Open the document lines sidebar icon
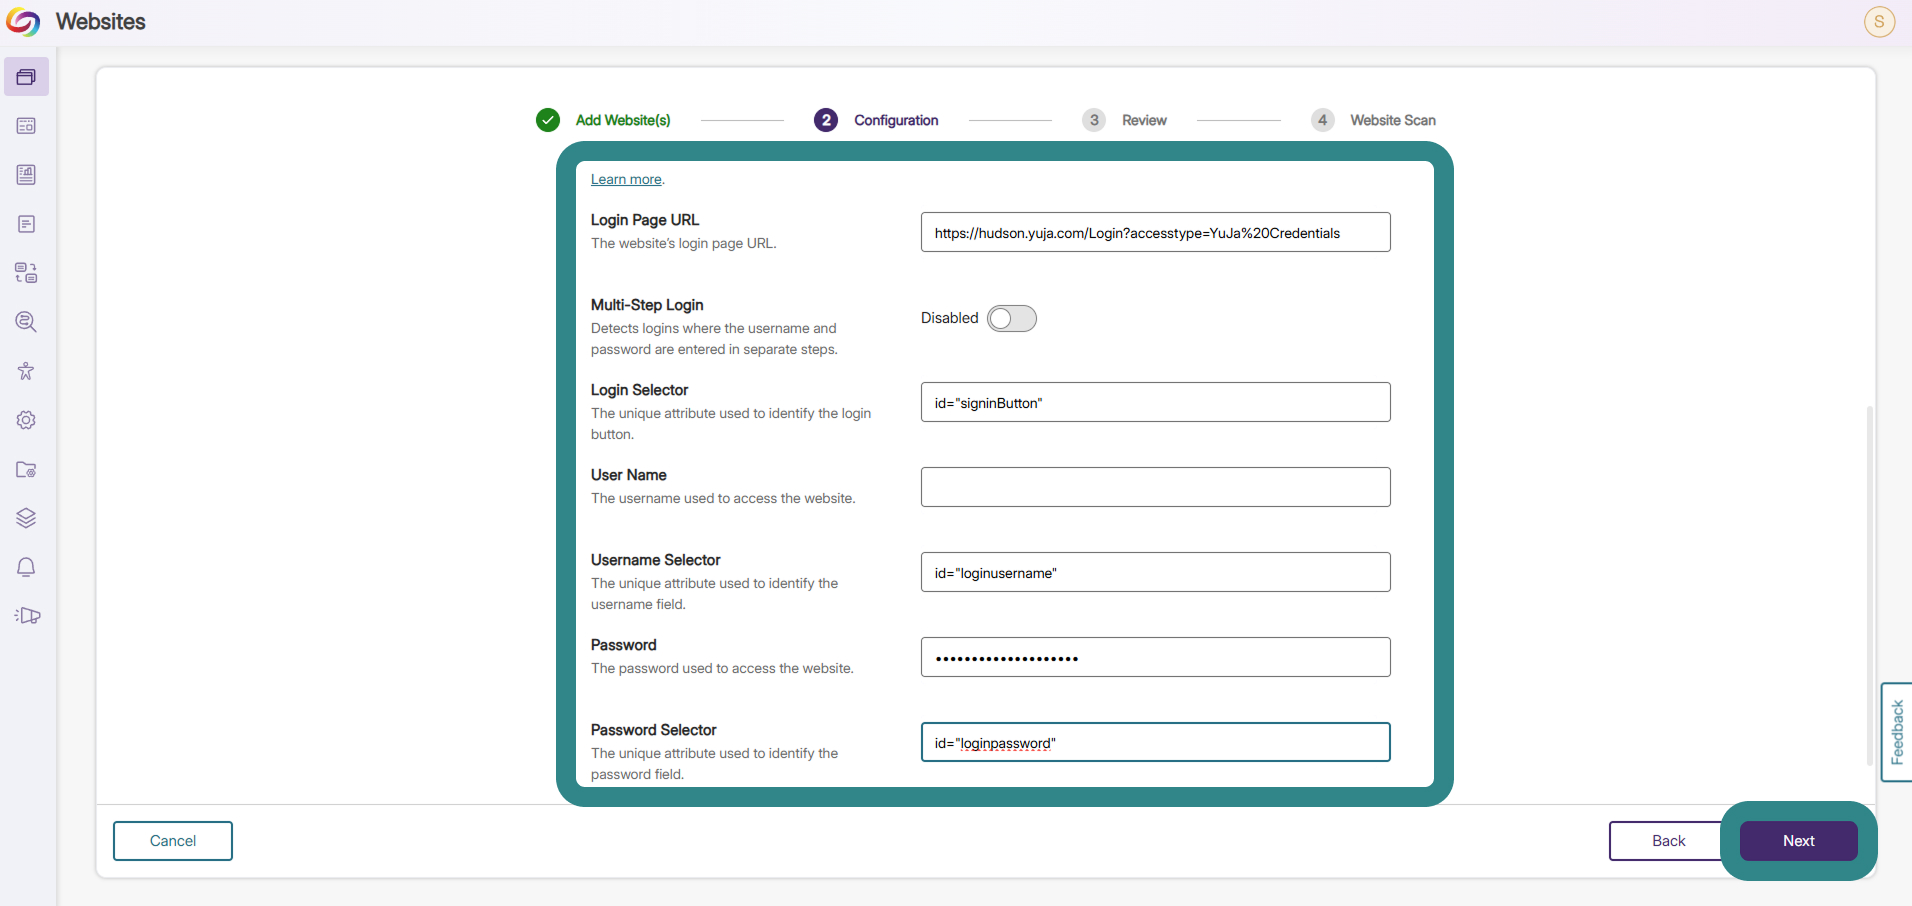This screenshot has height=906, width=1912. [x=26, y=224]
